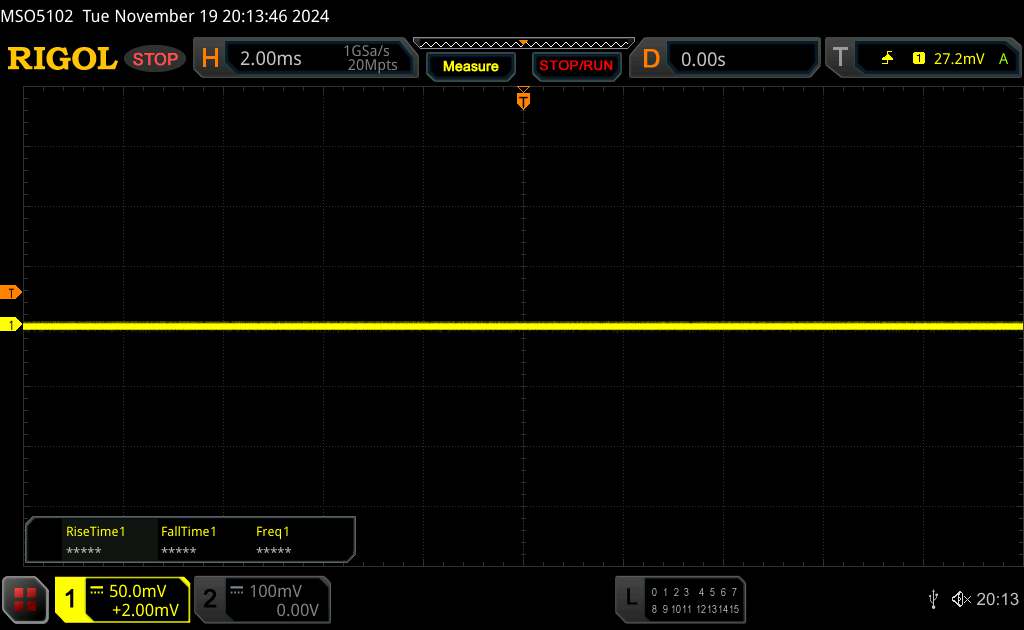Click the MSO5102 date and time header
Viewport: 1024px width, 630px height.
click(165, 16)
